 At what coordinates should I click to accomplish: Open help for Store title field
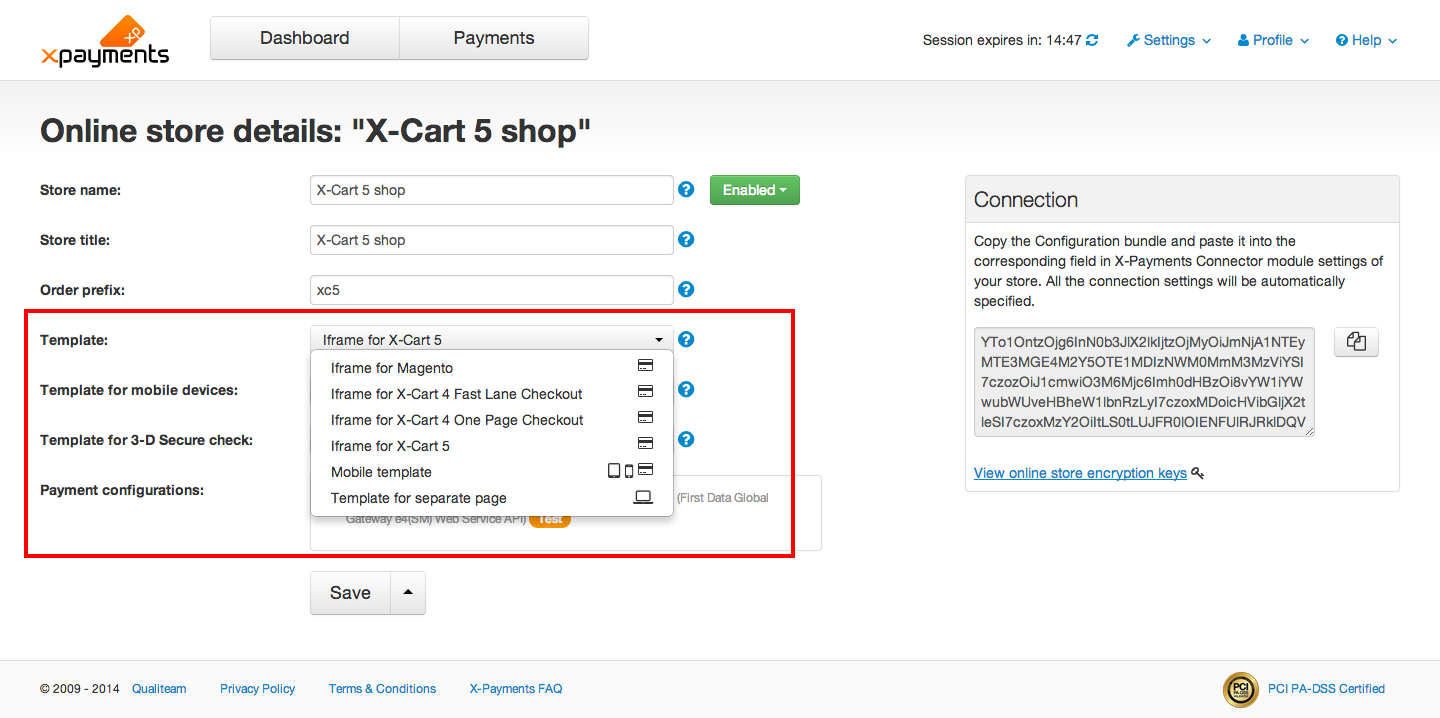pos(686,239)
